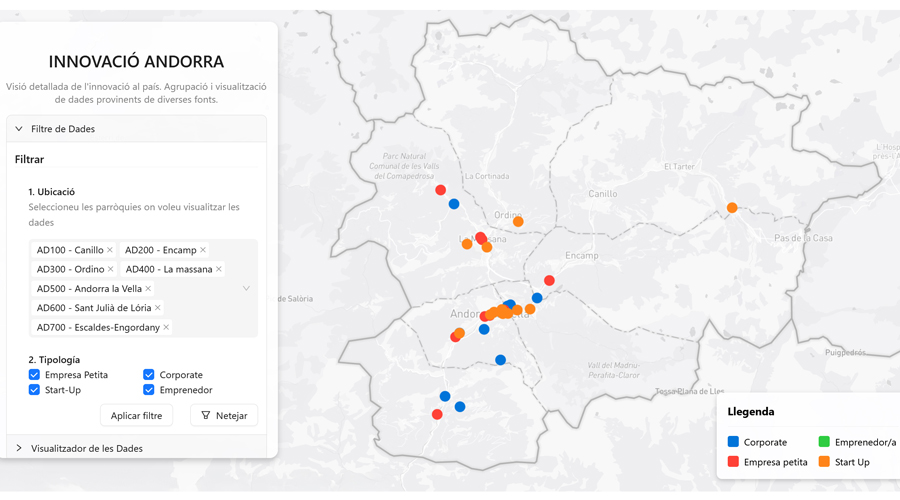Click the Empresa petita red legend swatch

(x=733, y=462)
